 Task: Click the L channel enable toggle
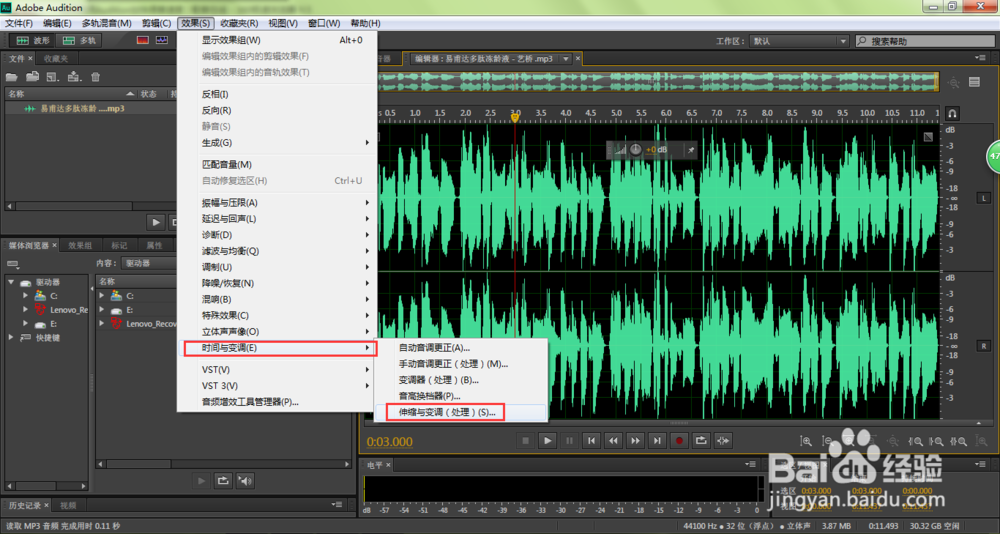click(983, 198)
